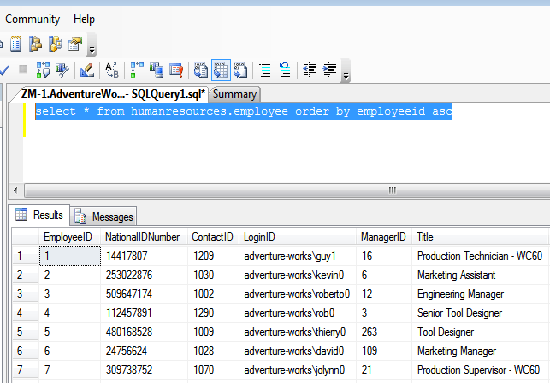Click the highlighted select query text
Screen dimensions: 550x383
pos(243,112)
